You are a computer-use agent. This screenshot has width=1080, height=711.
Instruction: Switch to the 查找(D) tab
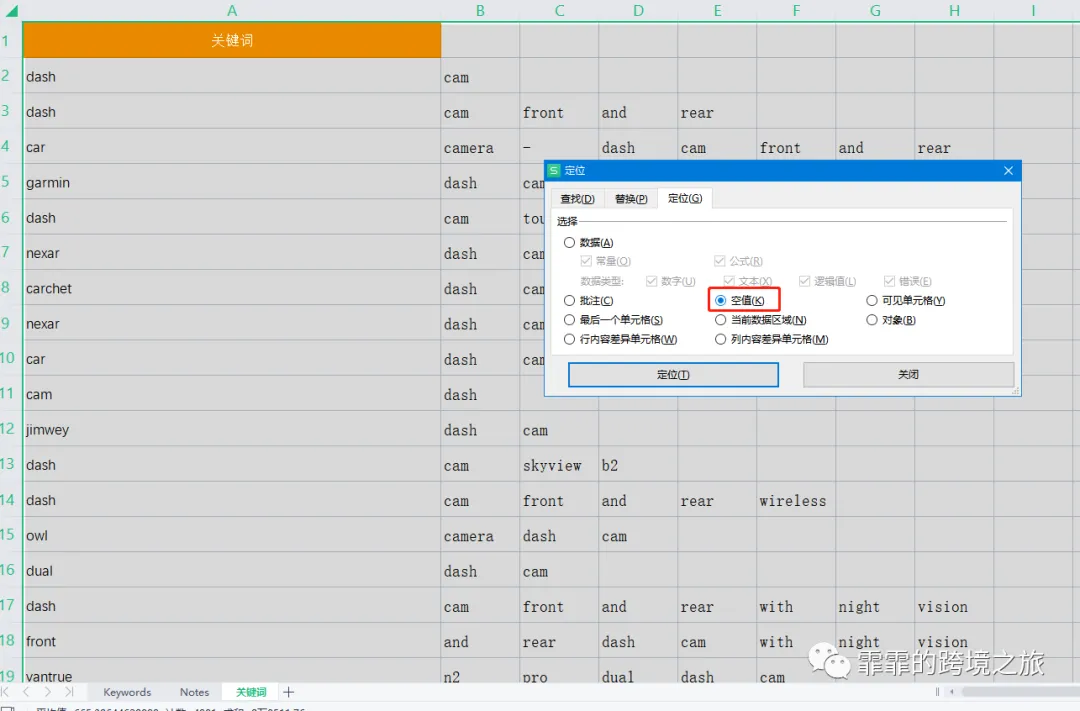coord(577,198)
